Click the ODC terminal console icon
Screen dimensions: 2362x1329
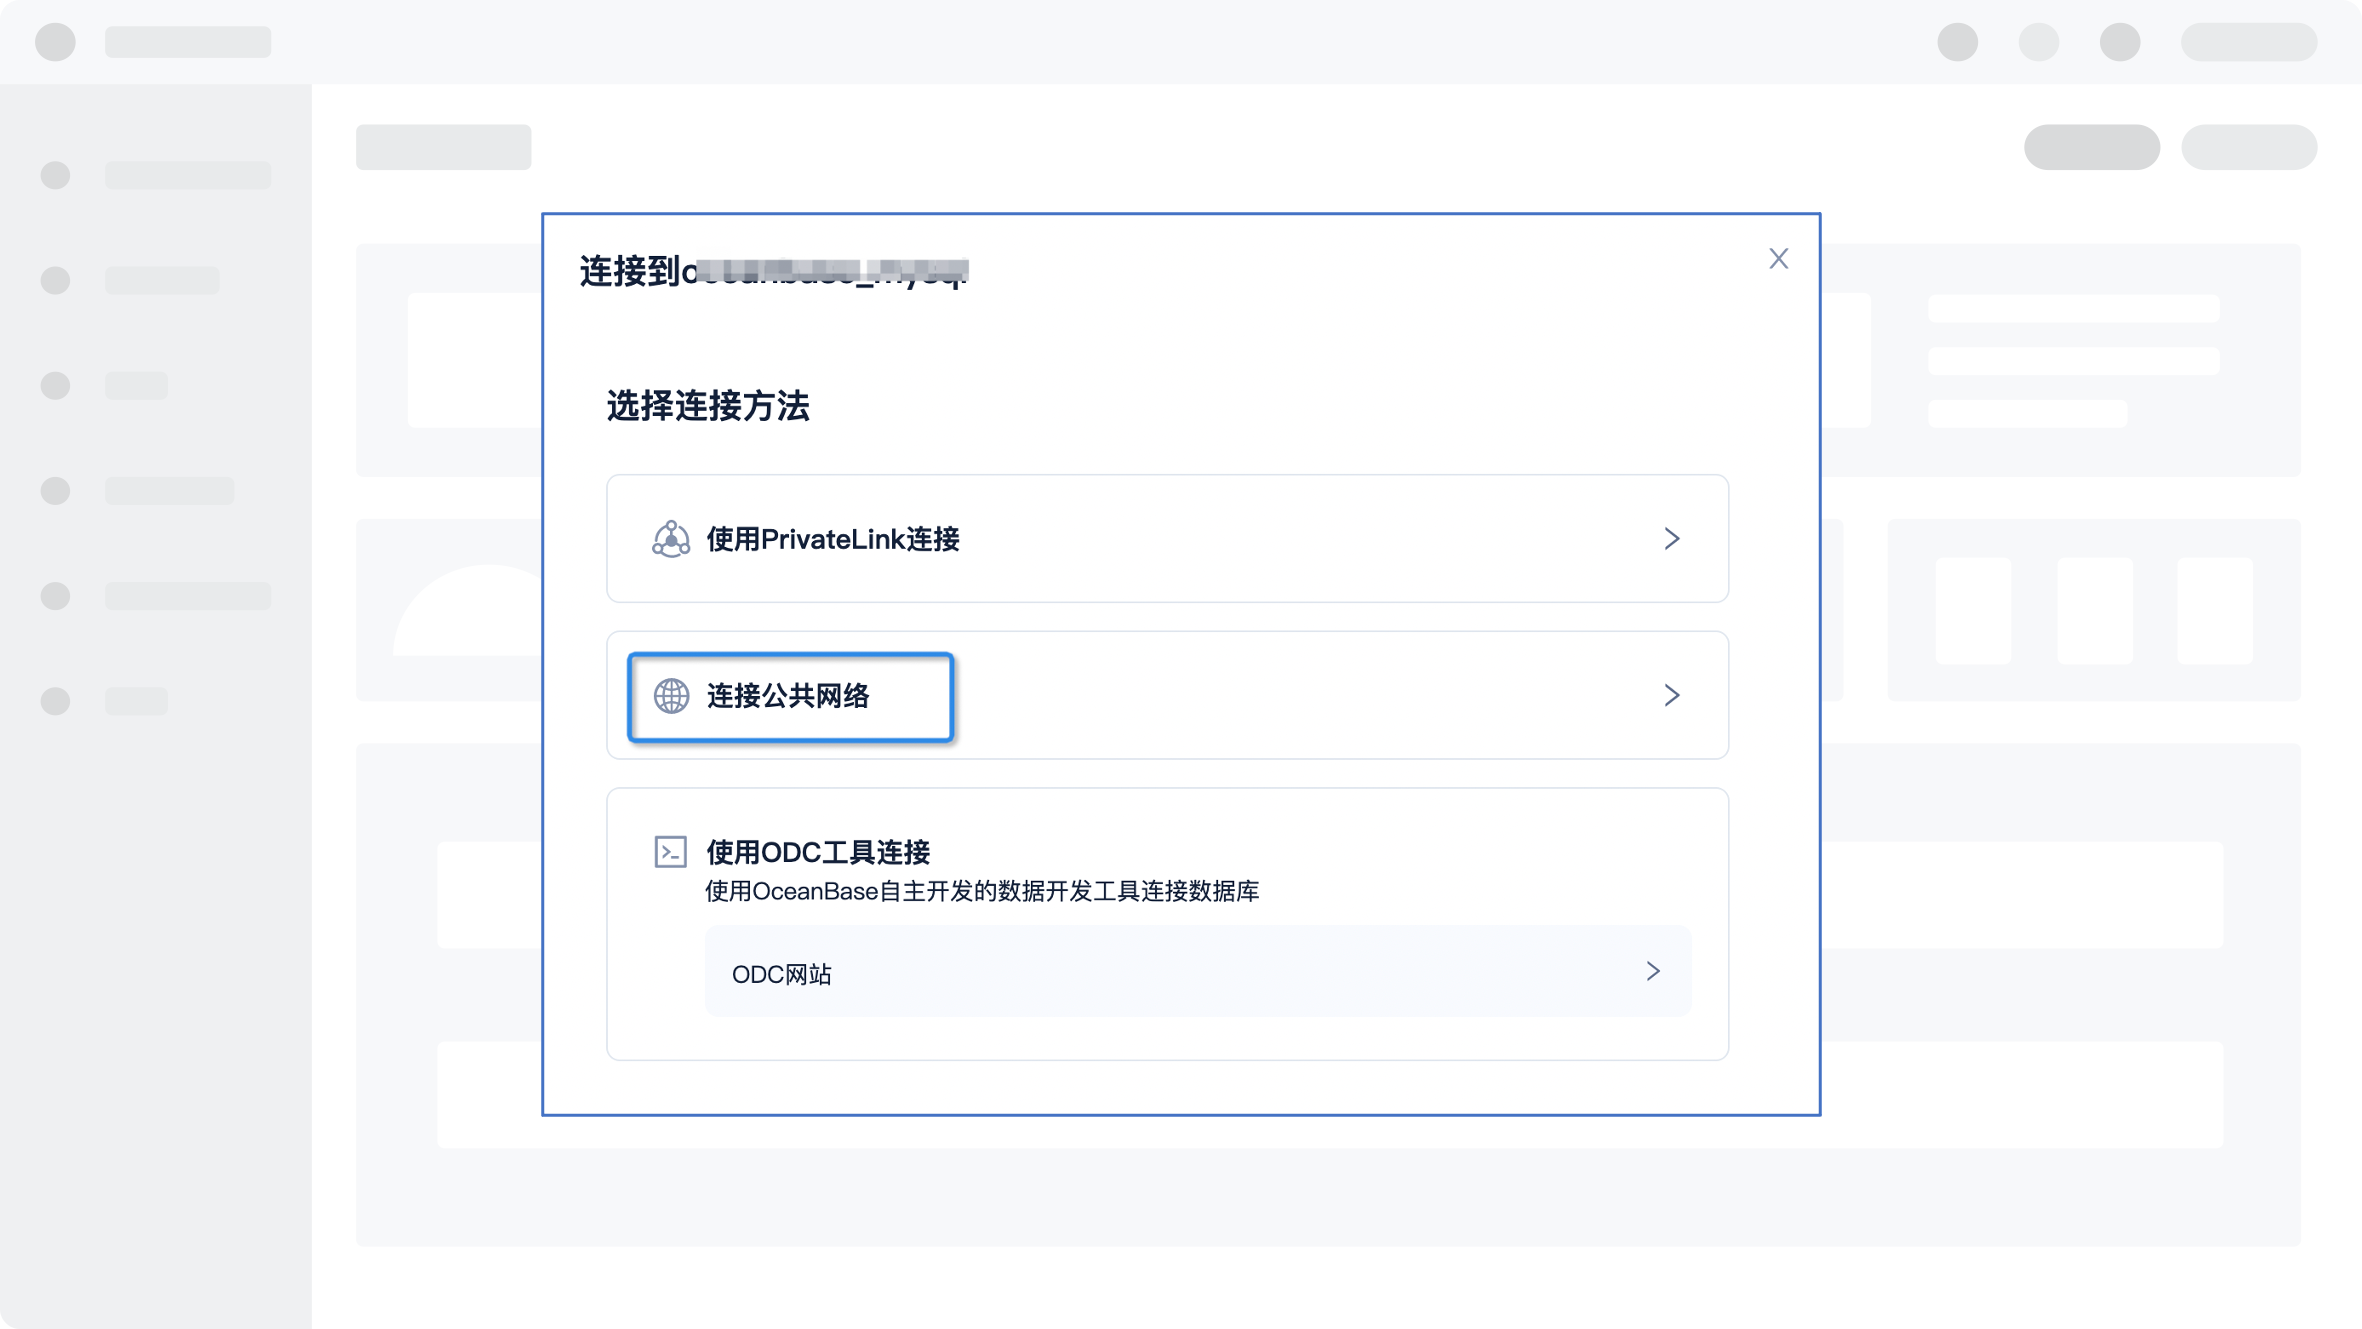point(670,852)
